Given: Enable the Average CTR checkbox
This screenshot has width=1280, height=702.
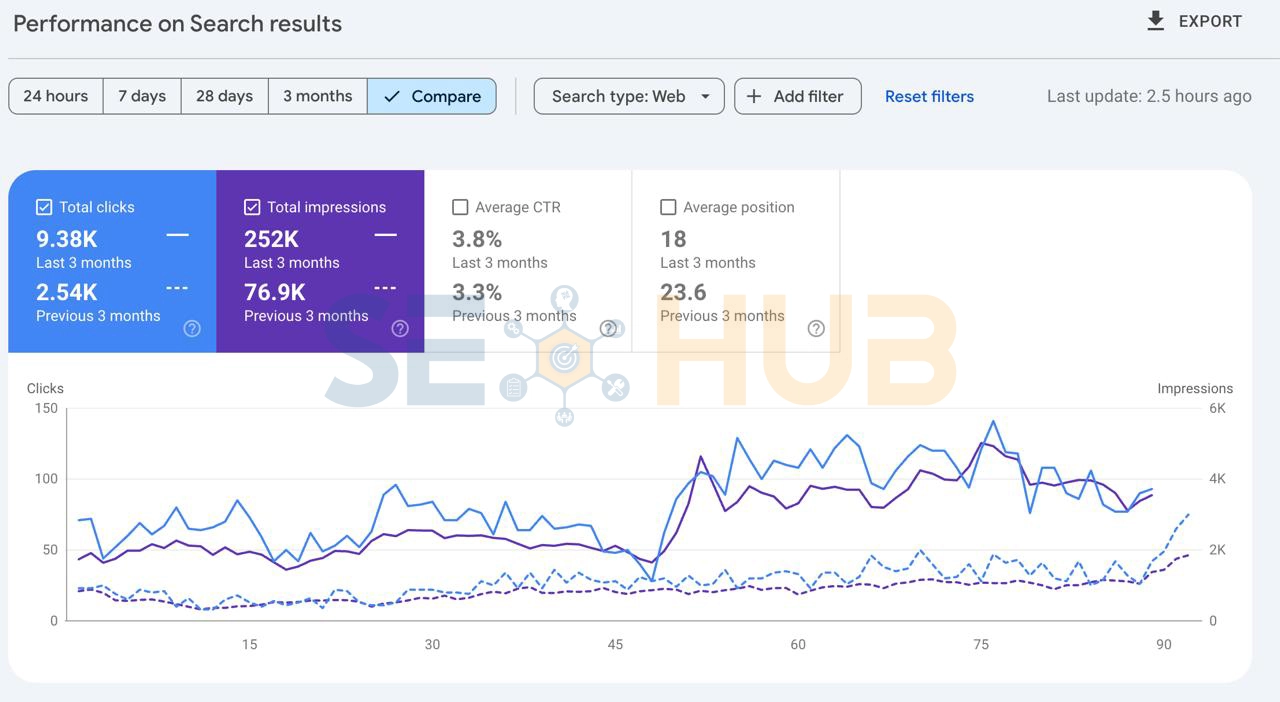Looking at the screenshot, I should point(460,207).
